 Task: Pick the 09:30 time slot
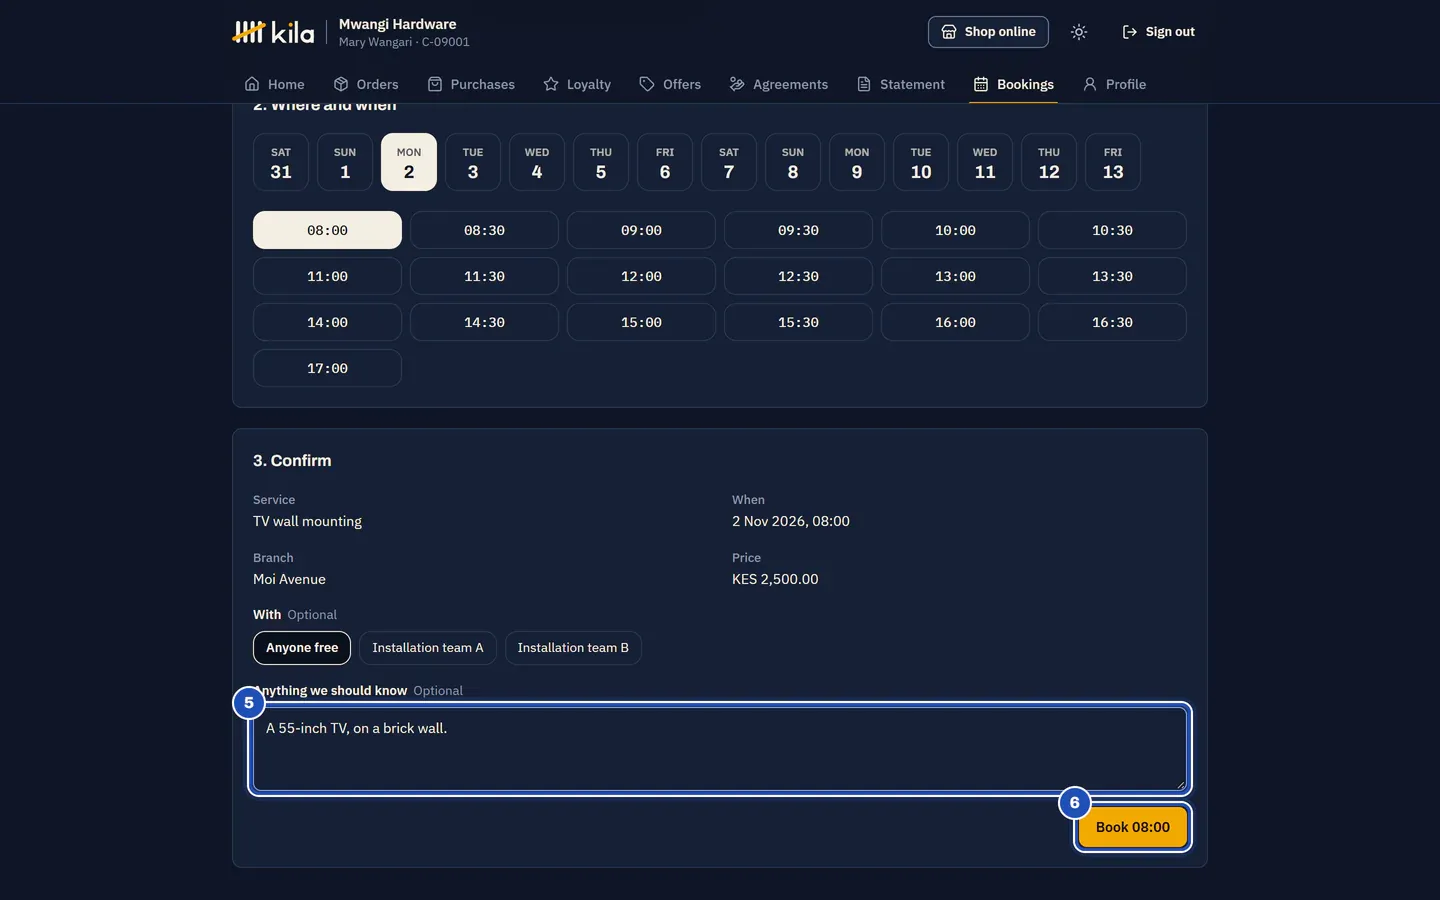(x=798, y=230)
